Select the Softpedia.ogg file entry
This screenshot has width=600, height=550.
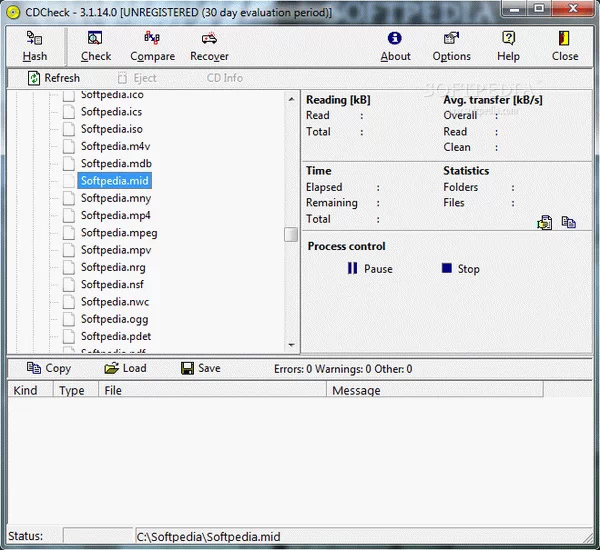click(112, 319)
